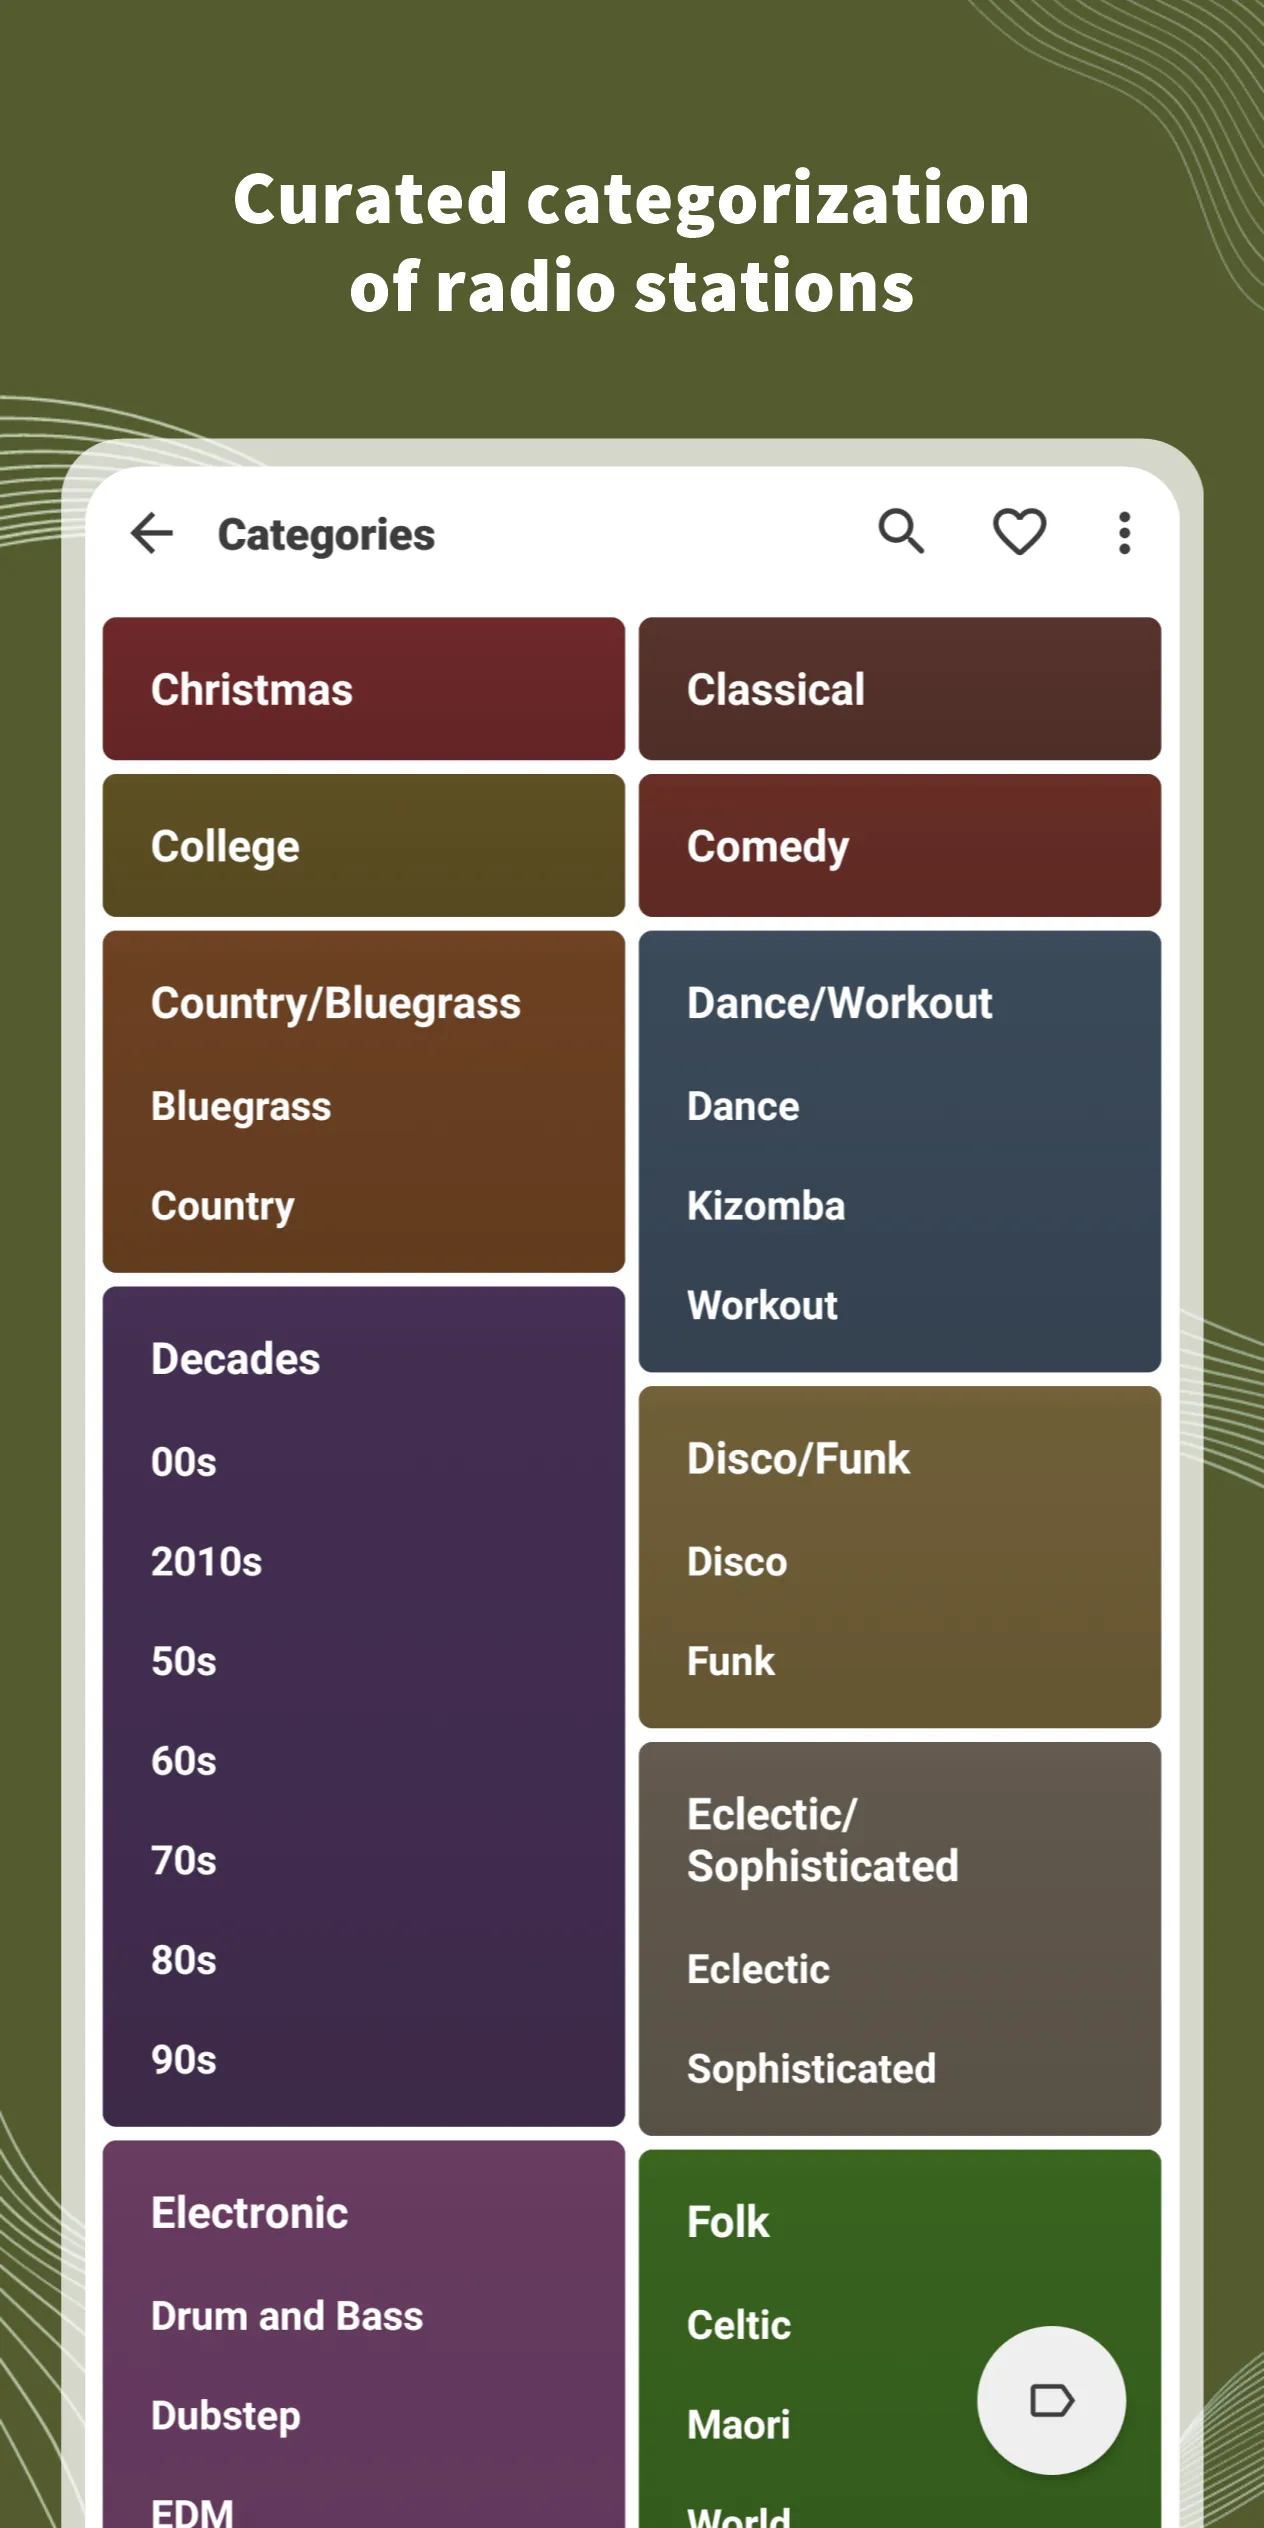
Task: Open the search icon
Action: (x=901, y=531)
